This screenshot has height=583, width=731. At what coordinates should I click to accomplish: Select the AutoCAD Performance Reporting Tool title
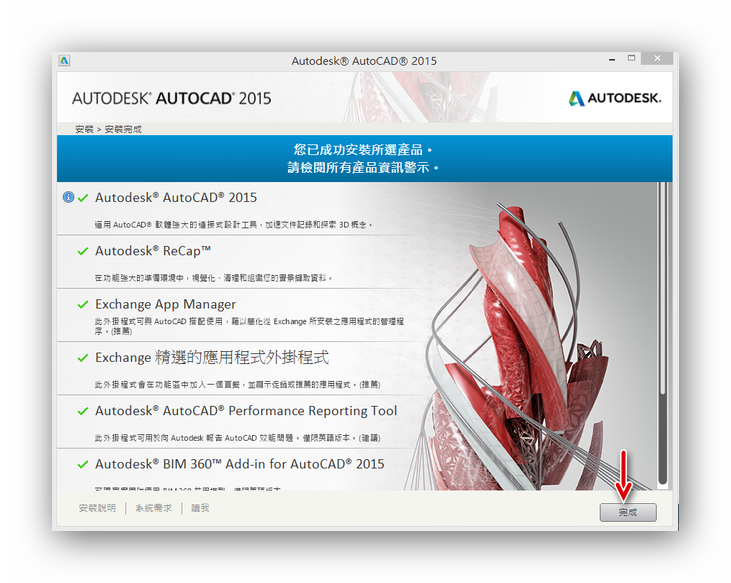(246, 411)
